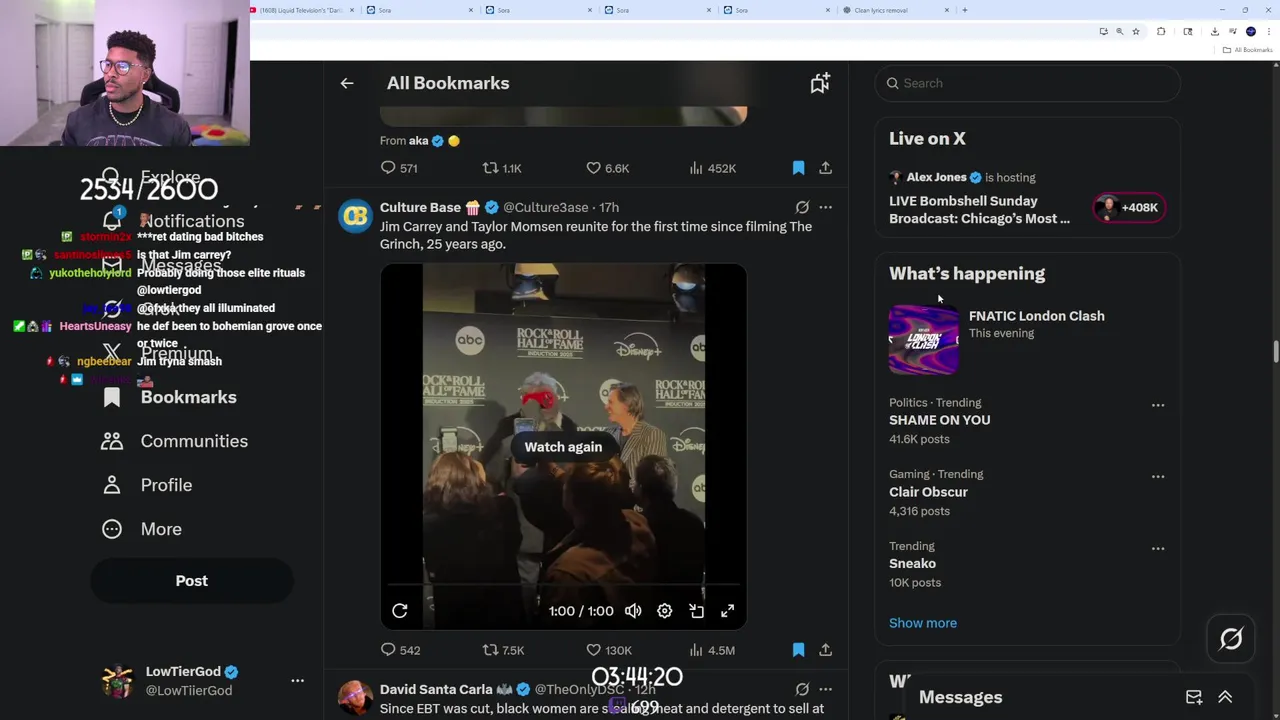
Task: Open more options on David Santa Carla's post
Action: (825, 689)
